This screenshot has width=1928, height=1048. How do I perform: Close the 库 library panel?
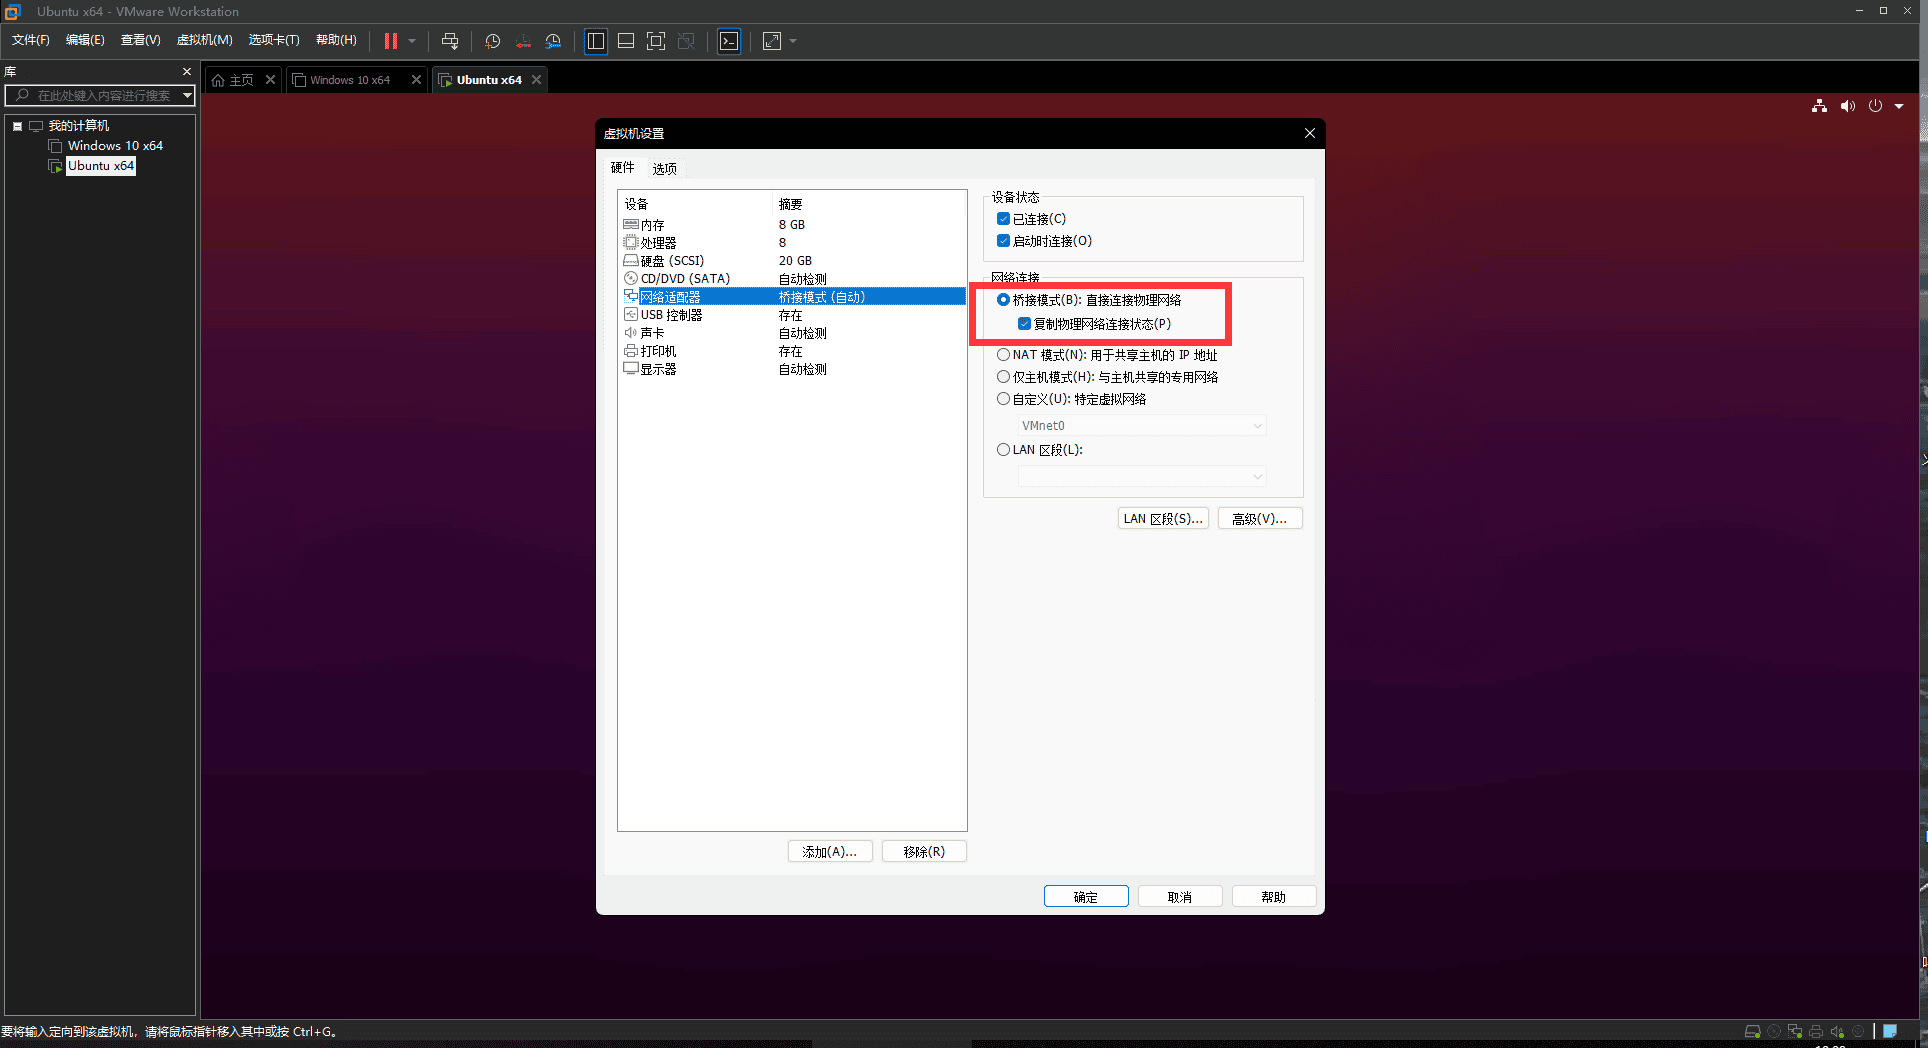(187, 72)
